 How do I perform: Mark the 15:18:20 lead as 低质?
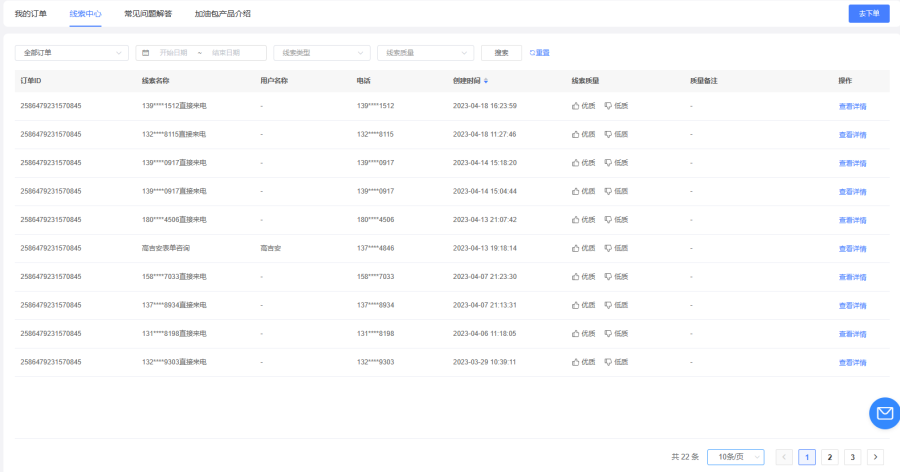pyautogui.click(x=616, y=163)
